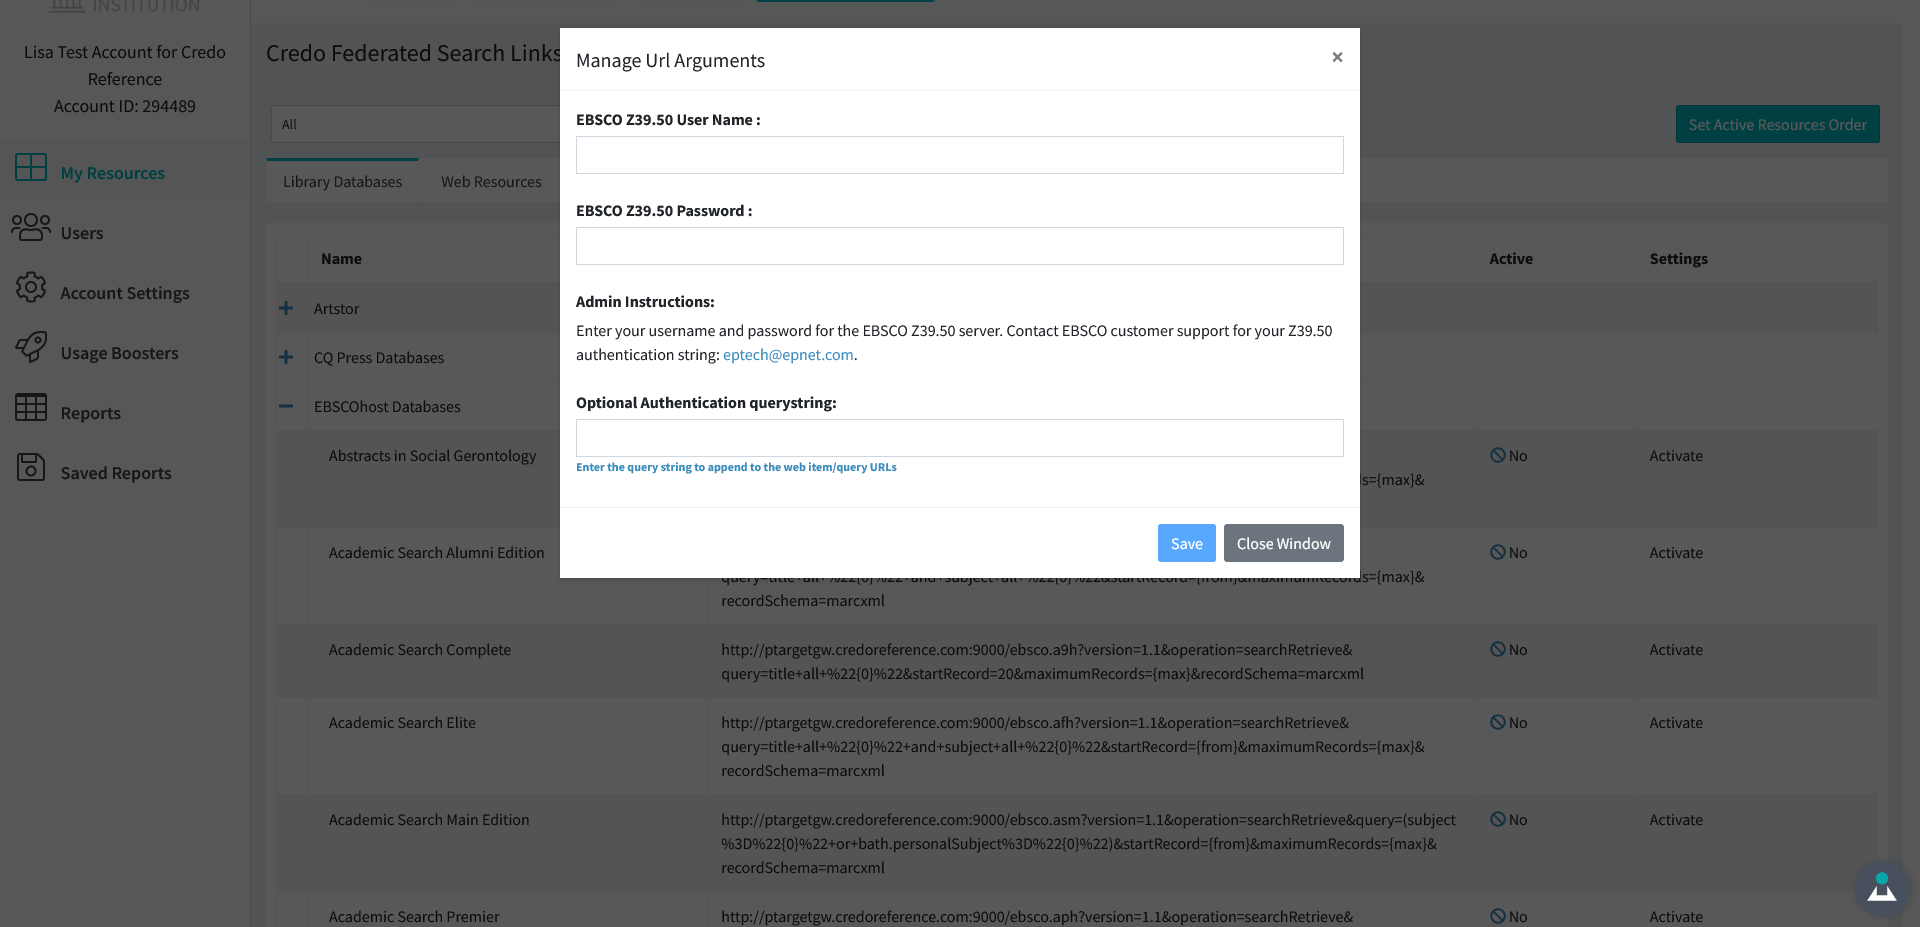Expand the Artstor group
1920x927 pixels.
click(286, 308)
